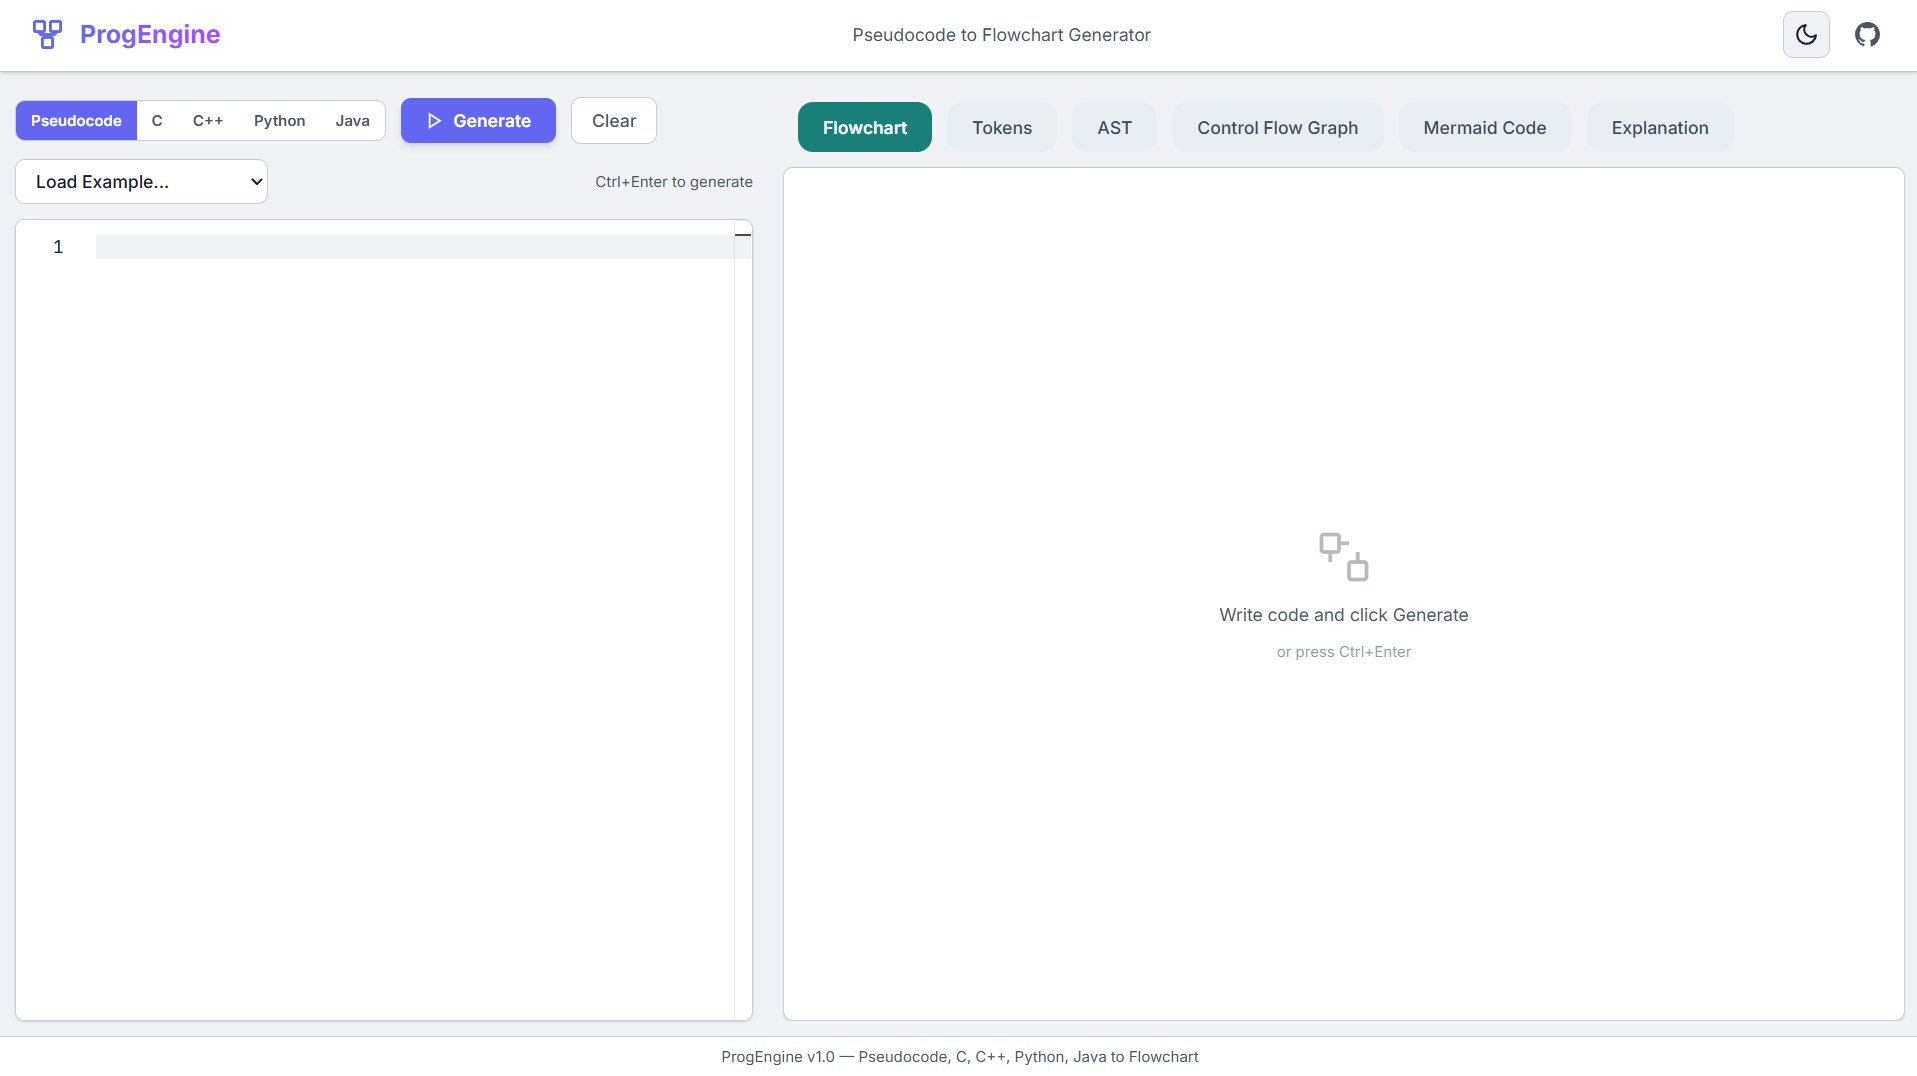Open the Control Flow Graph tab

tap(1277, 128)
